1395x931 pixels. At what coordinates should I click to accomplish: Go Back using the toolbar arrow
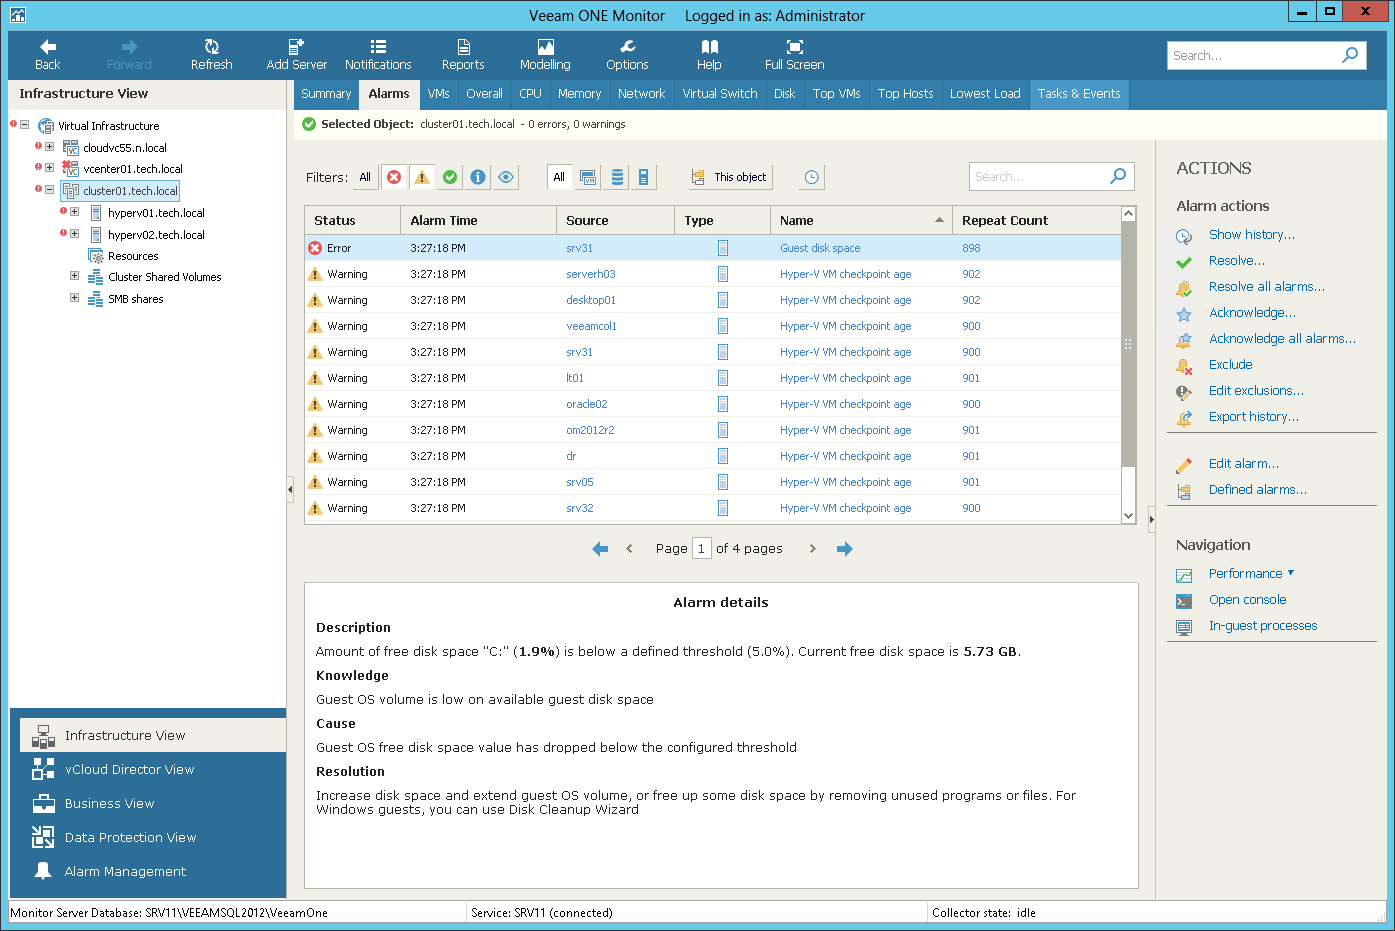click(x=47, y=55)
